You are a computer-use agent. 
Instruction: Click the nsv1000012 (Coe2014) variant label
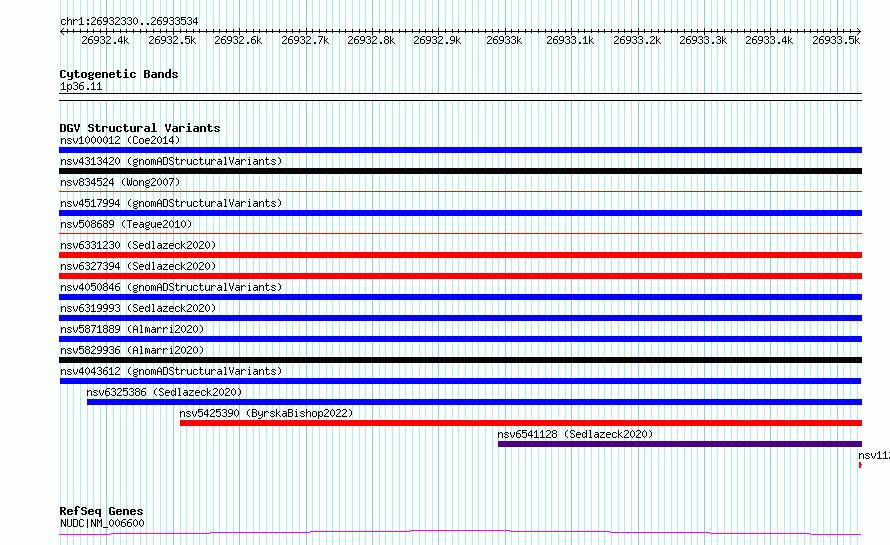coord(120,140)
